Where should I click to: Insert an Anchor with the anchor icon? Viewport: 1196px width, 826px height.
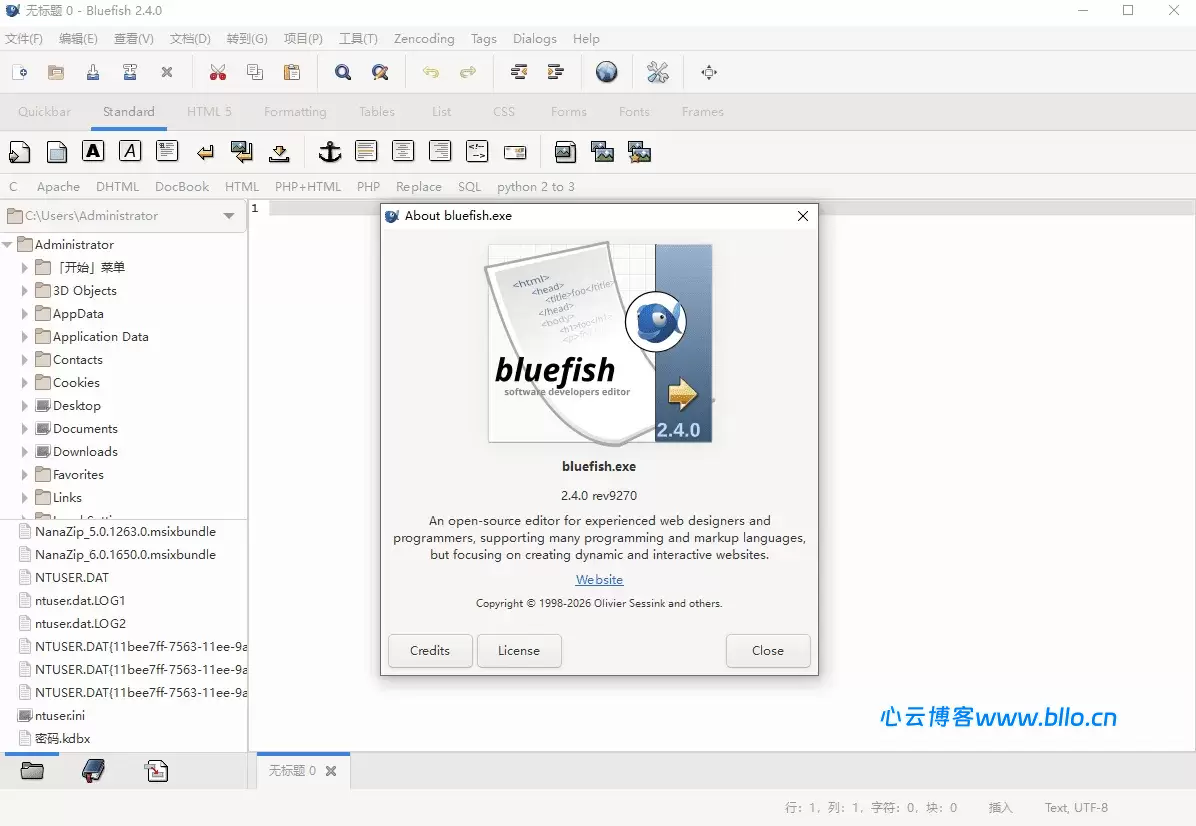tap(330, 151)
